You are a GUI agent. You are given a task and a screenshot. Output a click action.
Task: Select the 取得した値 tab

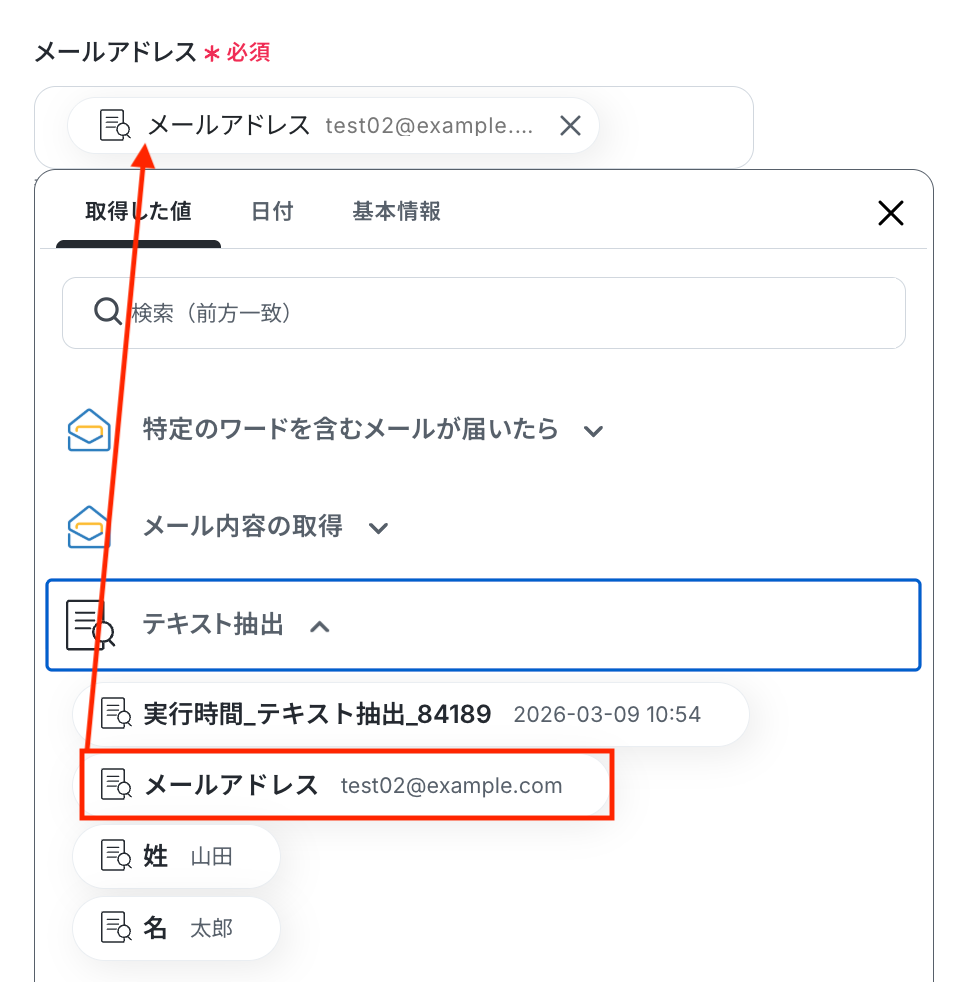(x=138, y=212)
